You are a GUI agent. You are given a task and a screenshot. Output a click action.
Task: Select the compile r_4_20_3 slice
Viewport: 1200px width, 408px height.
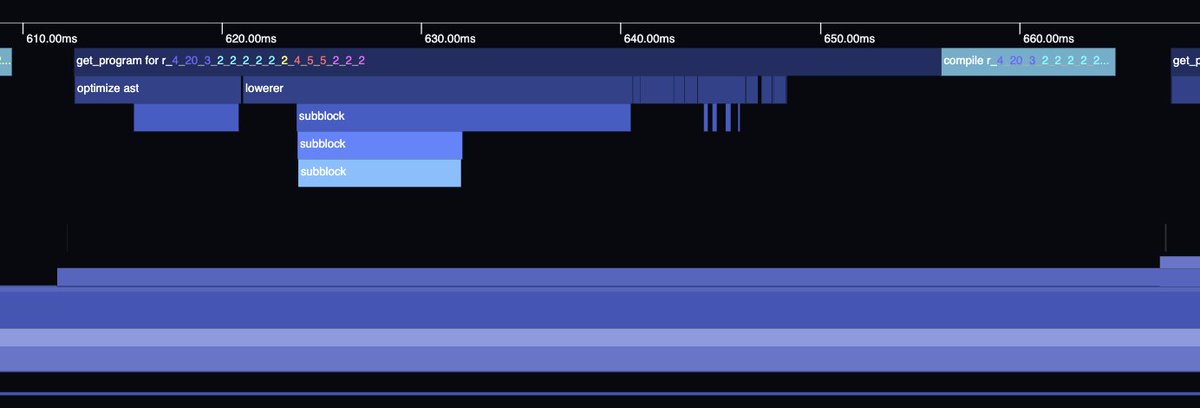pyautogui.click(x=1028, y=62)
